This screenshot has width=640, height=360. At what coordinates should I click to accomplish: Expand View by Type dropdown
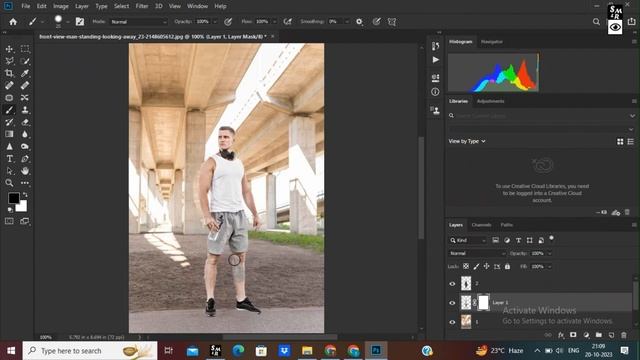(x=467, y=141)
